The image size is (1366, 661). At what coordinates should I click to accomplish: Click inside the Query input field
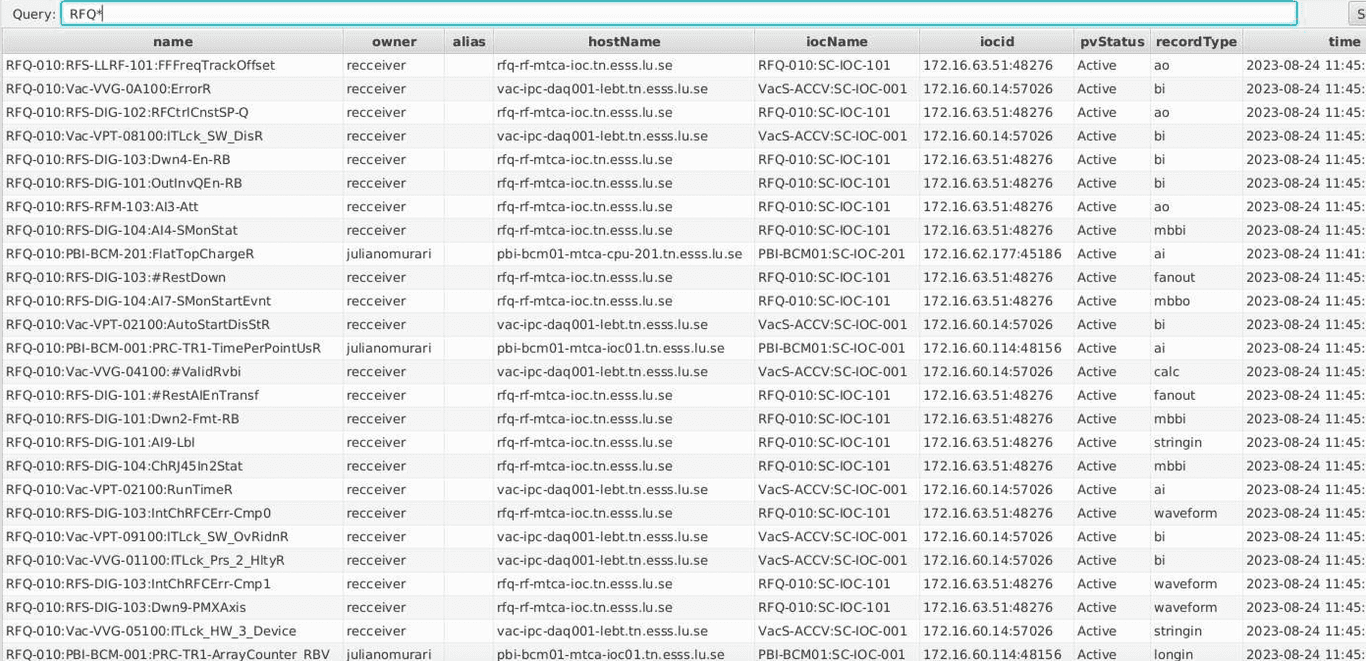point(678,14)
